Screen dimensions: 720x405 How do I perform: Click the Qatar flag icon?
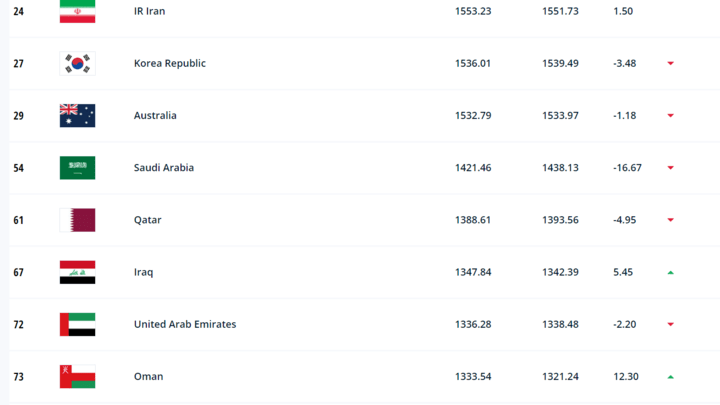tap(77, 220)
